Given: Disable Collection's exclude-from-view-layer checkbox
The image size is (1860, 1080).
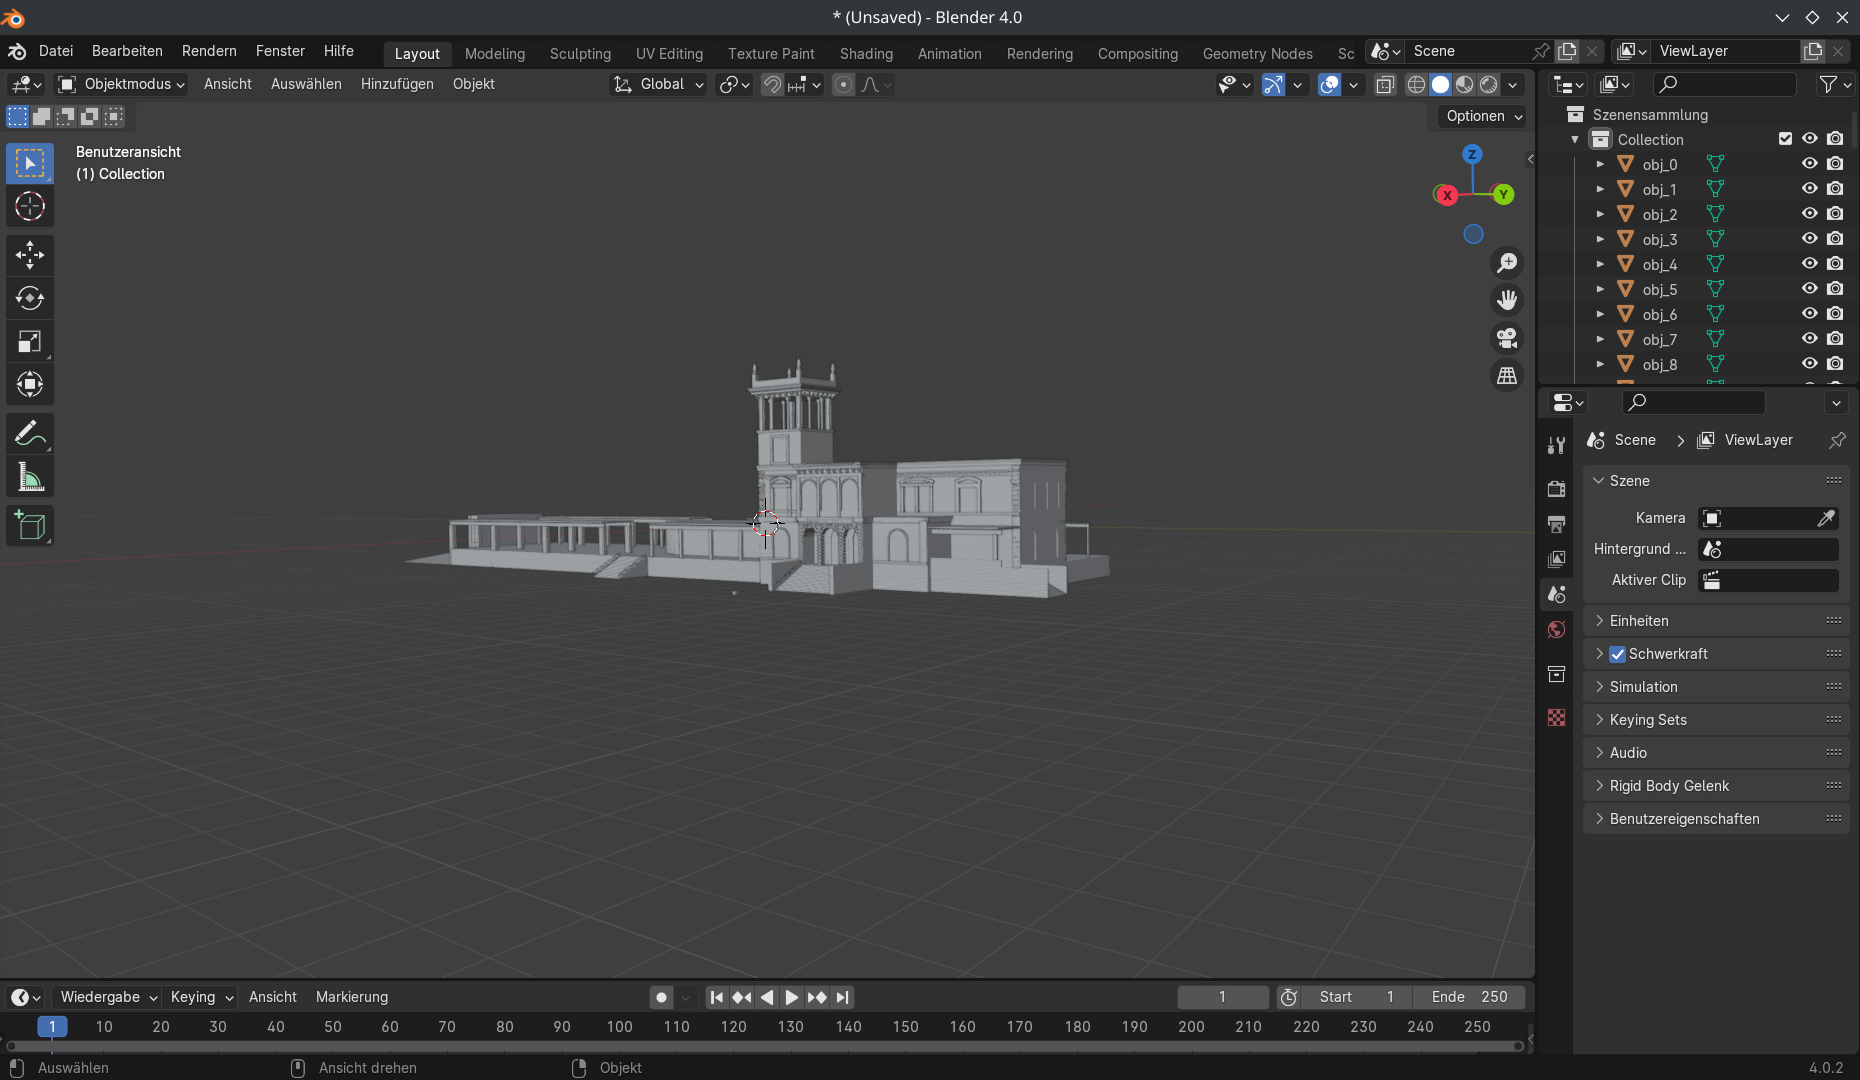Looking at the screenshot, I should tap(1785, 139).
